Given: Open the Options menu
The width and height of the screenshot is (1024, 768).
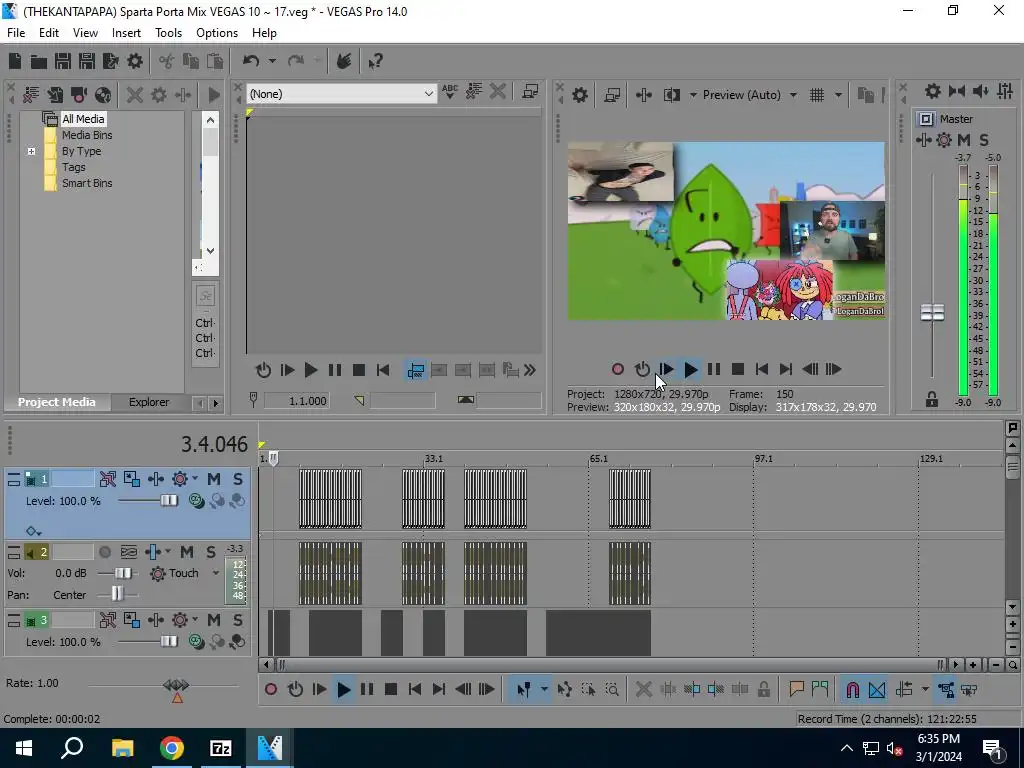Looking at the screenshot, I should click(217, 33).
